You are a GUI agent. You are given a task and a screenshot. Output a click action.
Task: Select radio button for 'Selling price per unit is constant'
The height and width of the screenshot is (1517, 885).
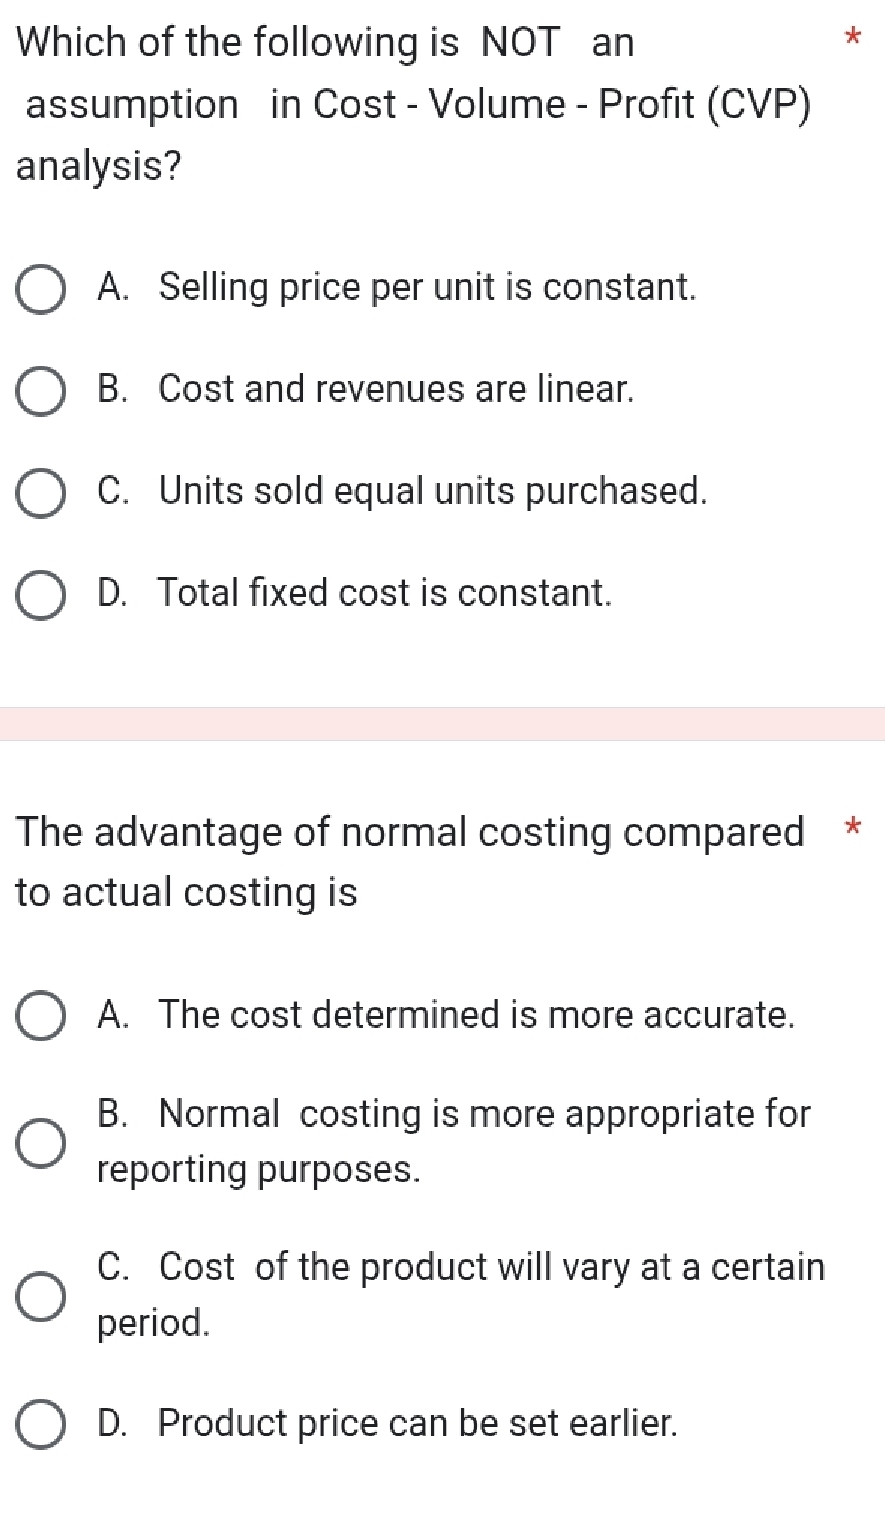(41, 289)
